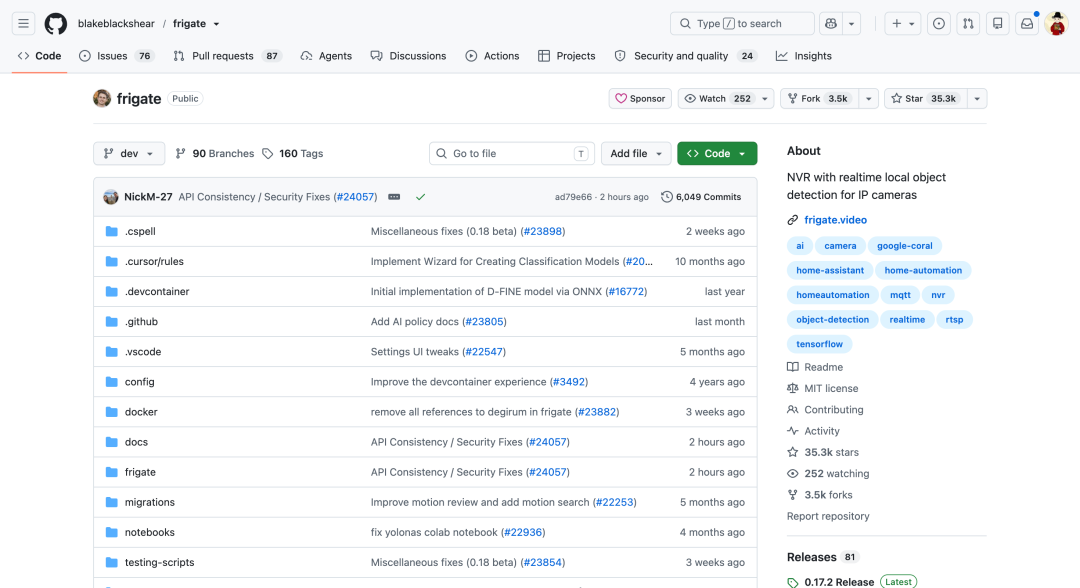View the 90 Branches link
1080x588 pixels.
215,154
